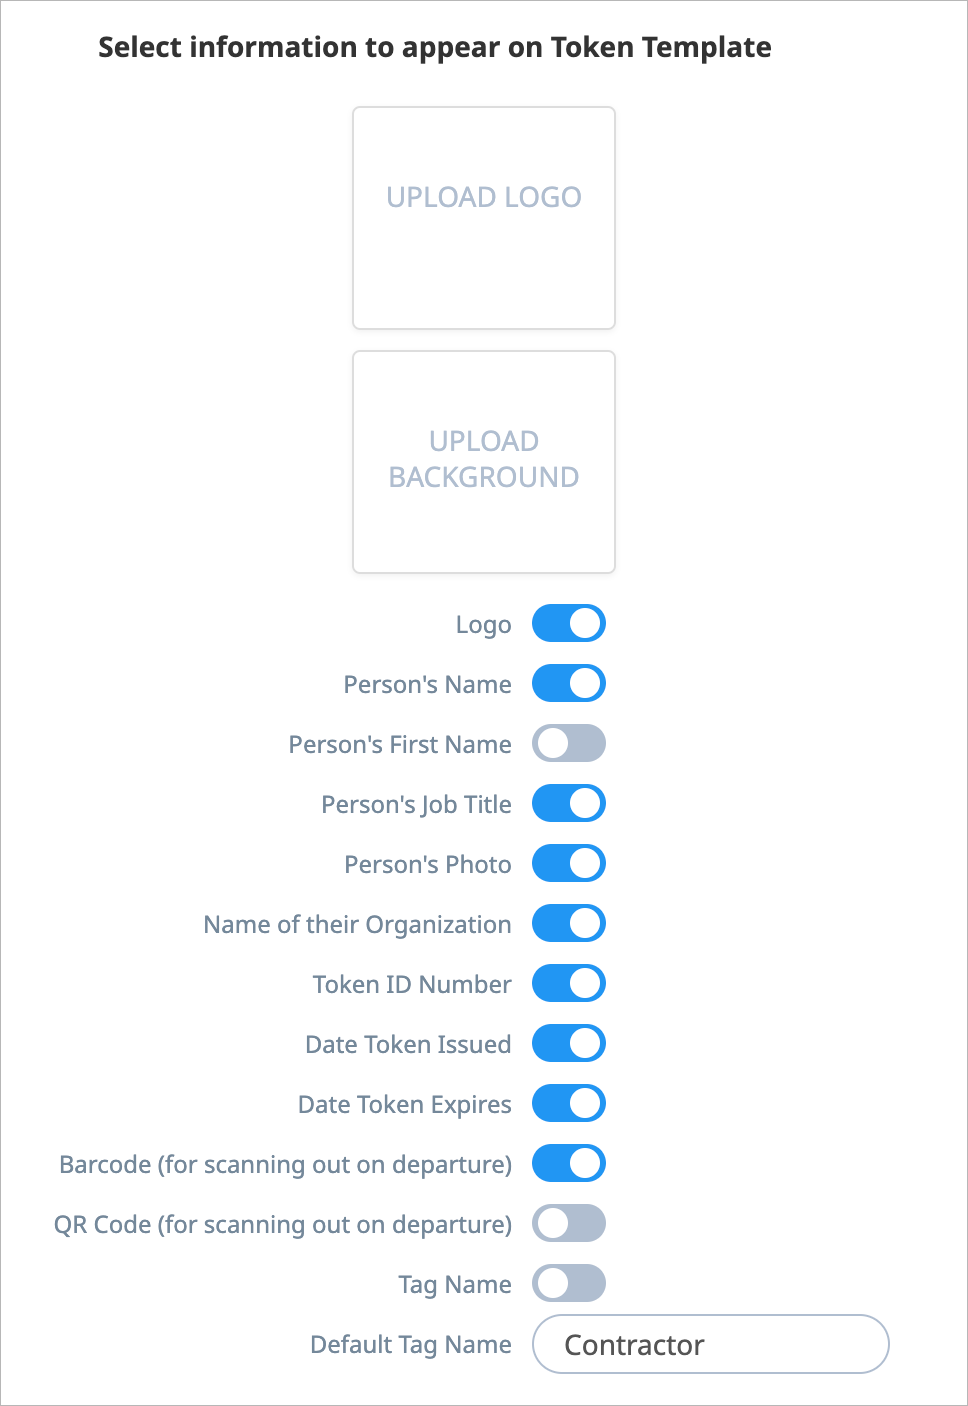The height and width of the screenshot is (1406, 968).
Task: Toggle off Name of their Organization
Action: [x=569, y=923]
